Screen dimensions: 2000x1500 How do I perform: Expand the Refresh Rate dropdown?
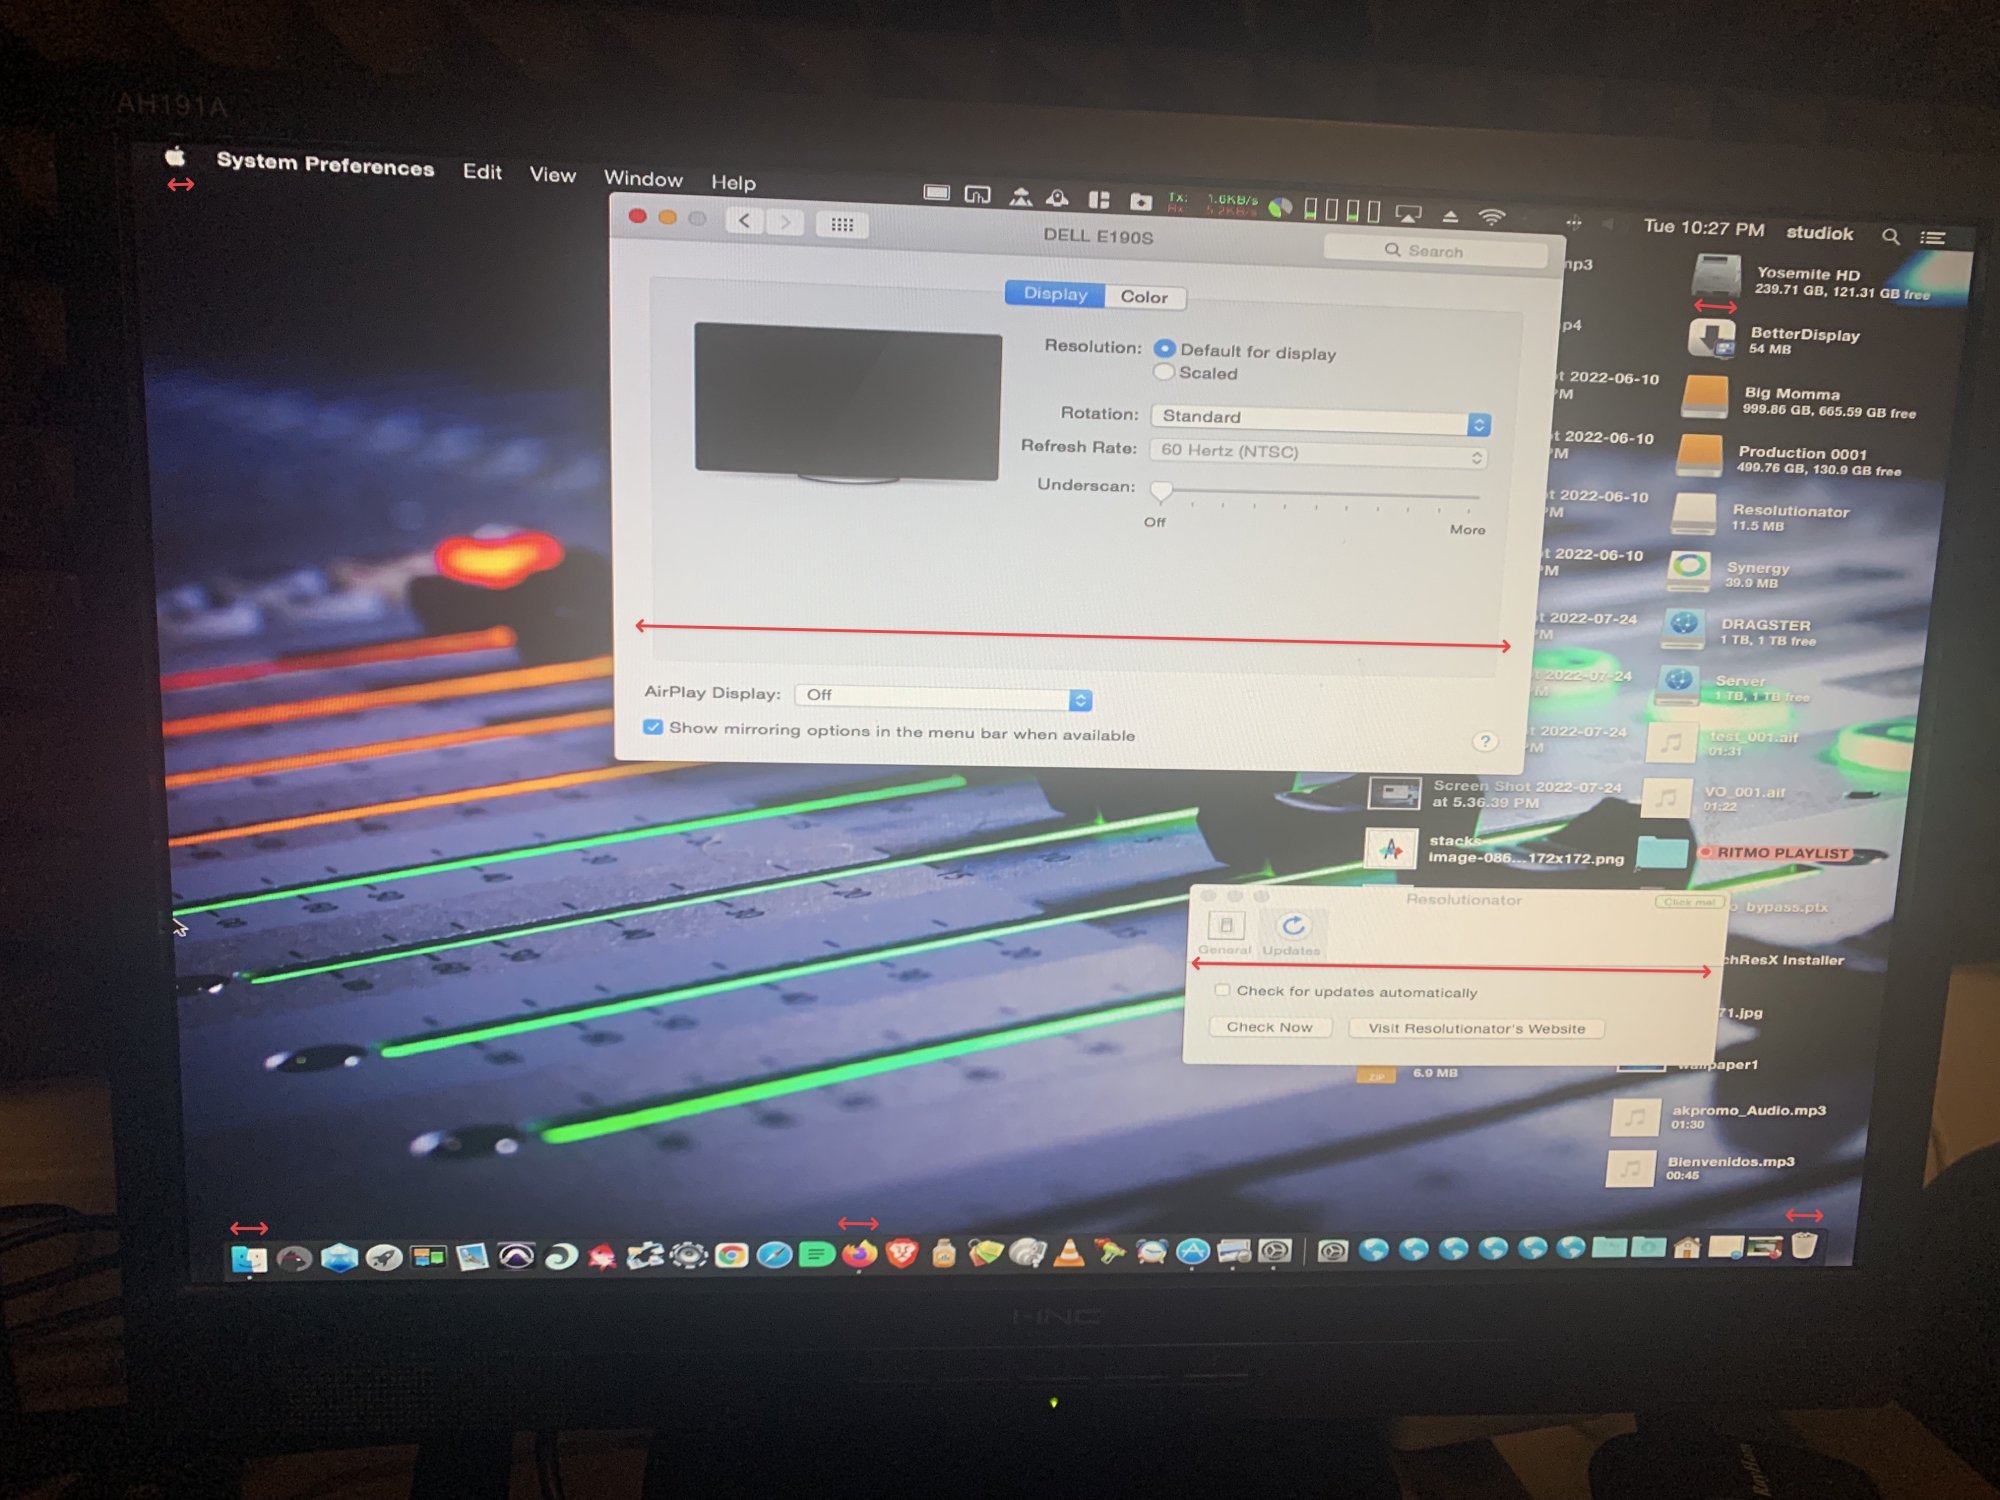click(1318, 453)
